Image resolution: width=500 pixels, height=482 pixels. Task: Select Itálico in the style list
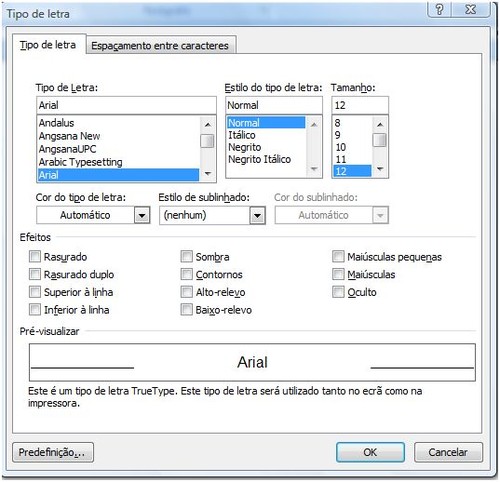[266, 135]
